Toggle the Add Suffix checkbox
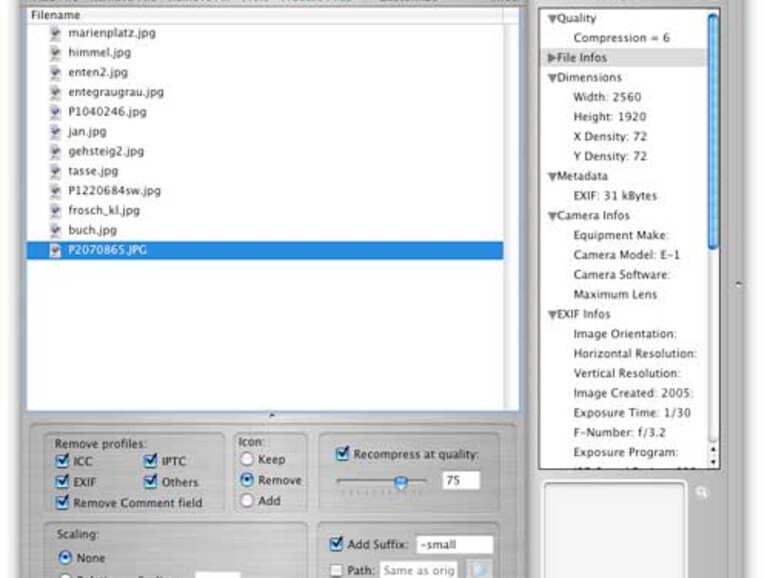 click(336, 544)
